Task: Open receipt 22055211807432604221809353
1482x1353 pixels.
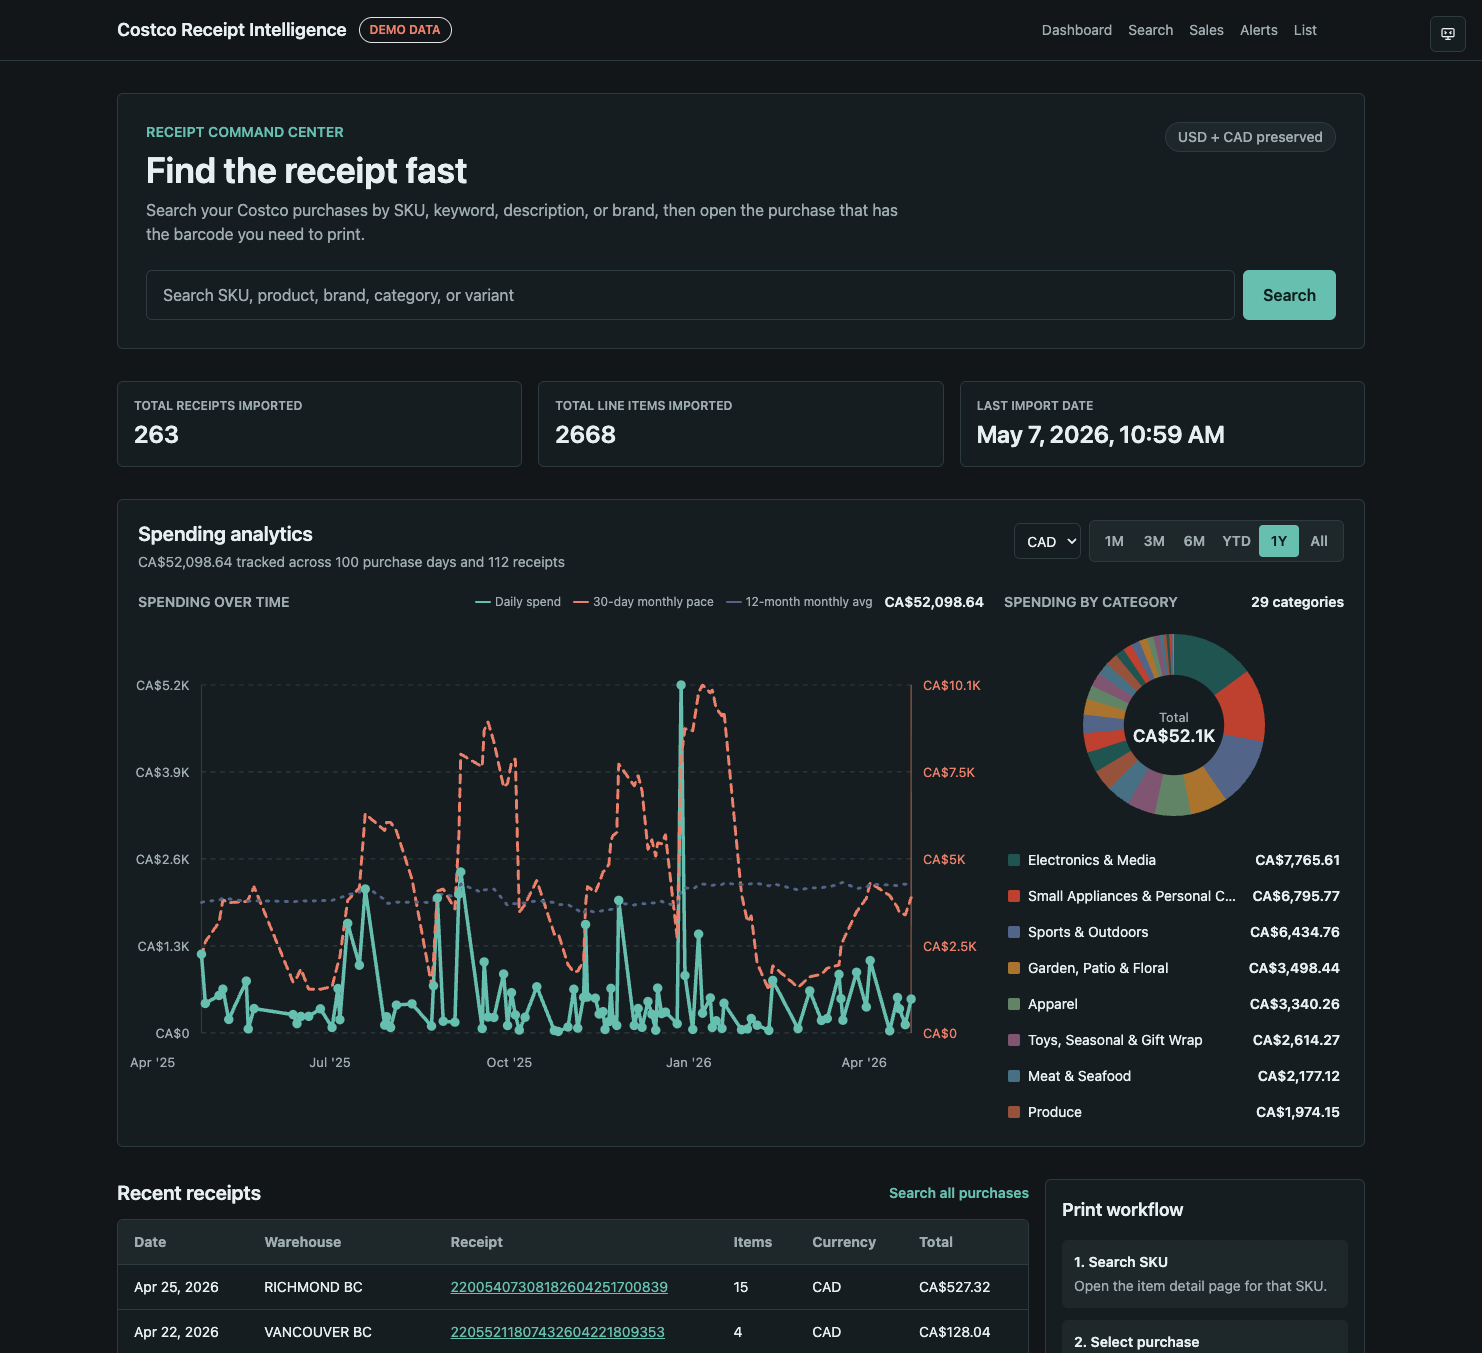Action: (558, 1332)
